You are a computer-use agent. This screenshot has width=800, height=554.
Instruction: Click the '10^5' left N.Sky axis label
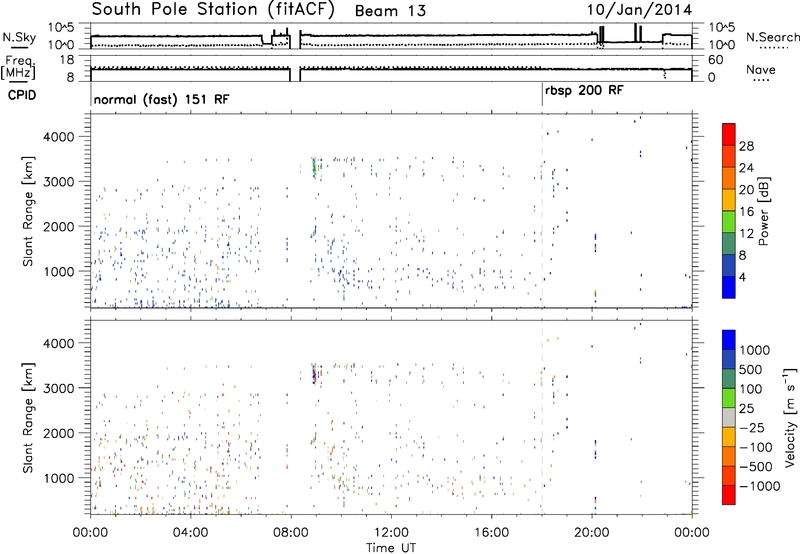61,27
